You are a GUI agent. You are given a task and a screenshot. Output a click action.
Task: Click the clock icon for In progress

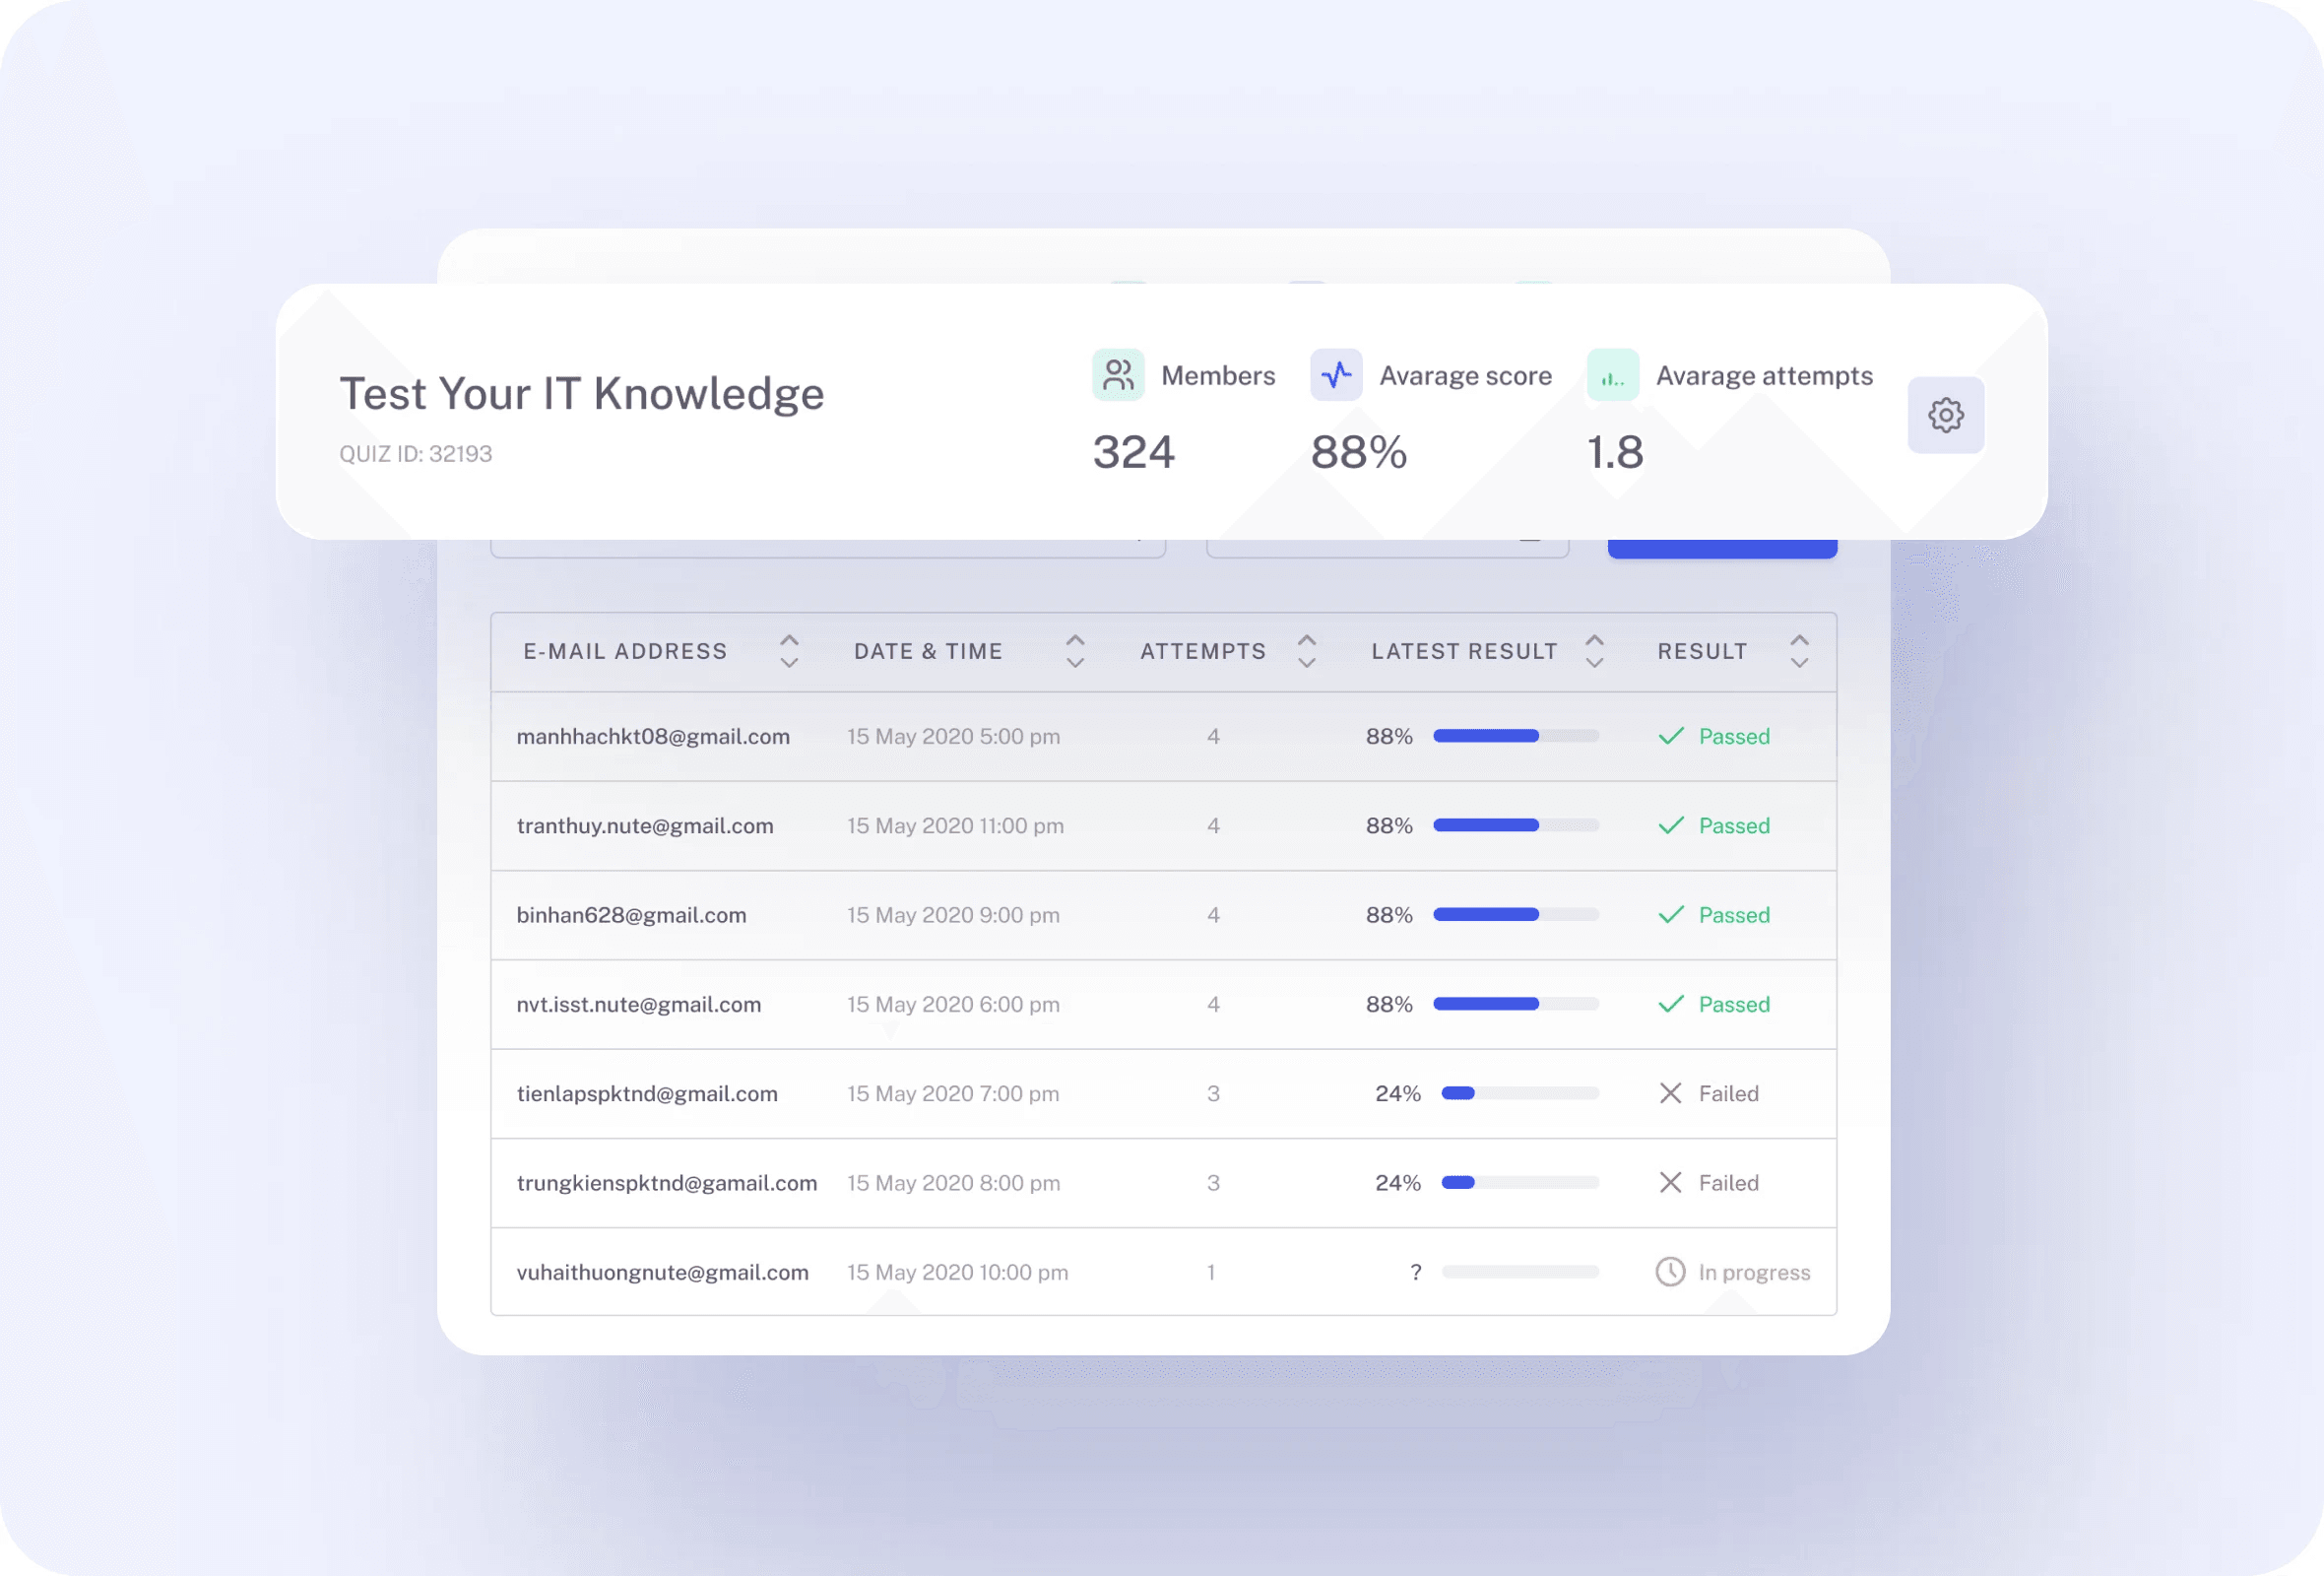1670,1271
